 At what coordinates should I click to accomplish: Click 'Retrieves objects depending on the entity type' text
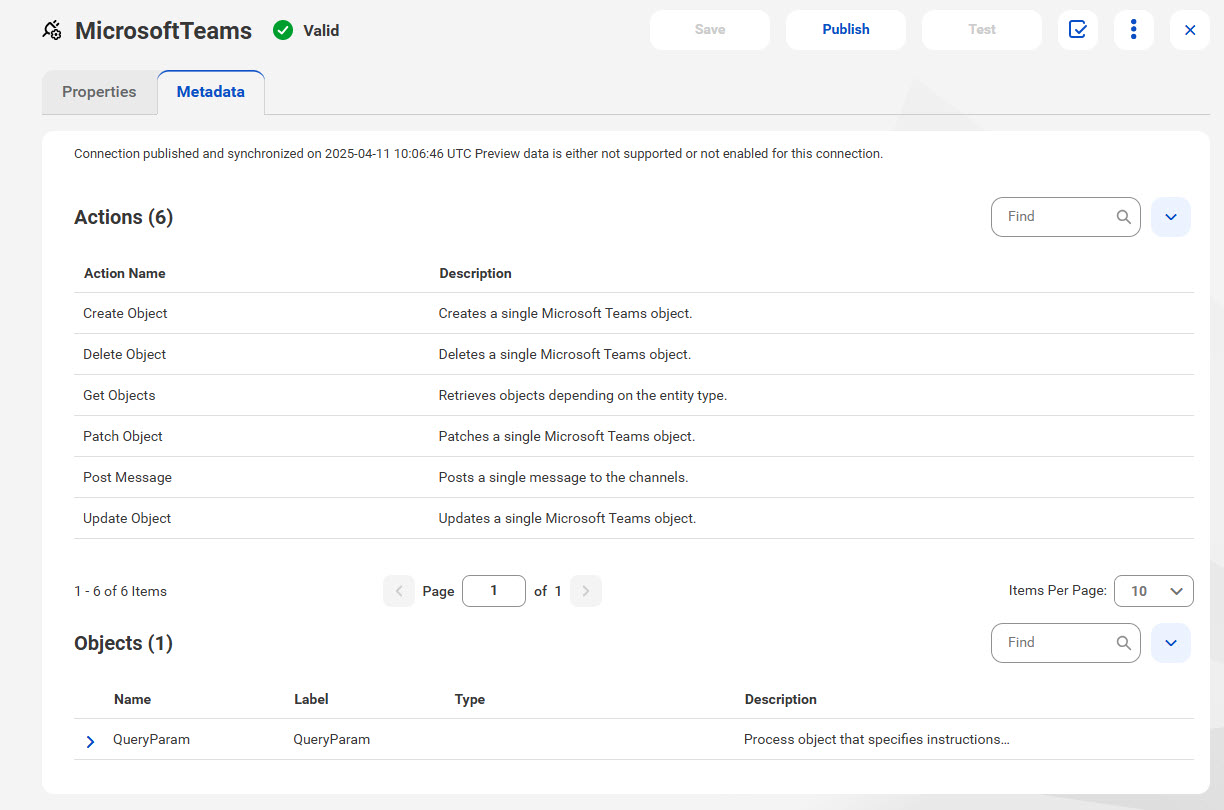pyautogui.click(x=583, y=395)
